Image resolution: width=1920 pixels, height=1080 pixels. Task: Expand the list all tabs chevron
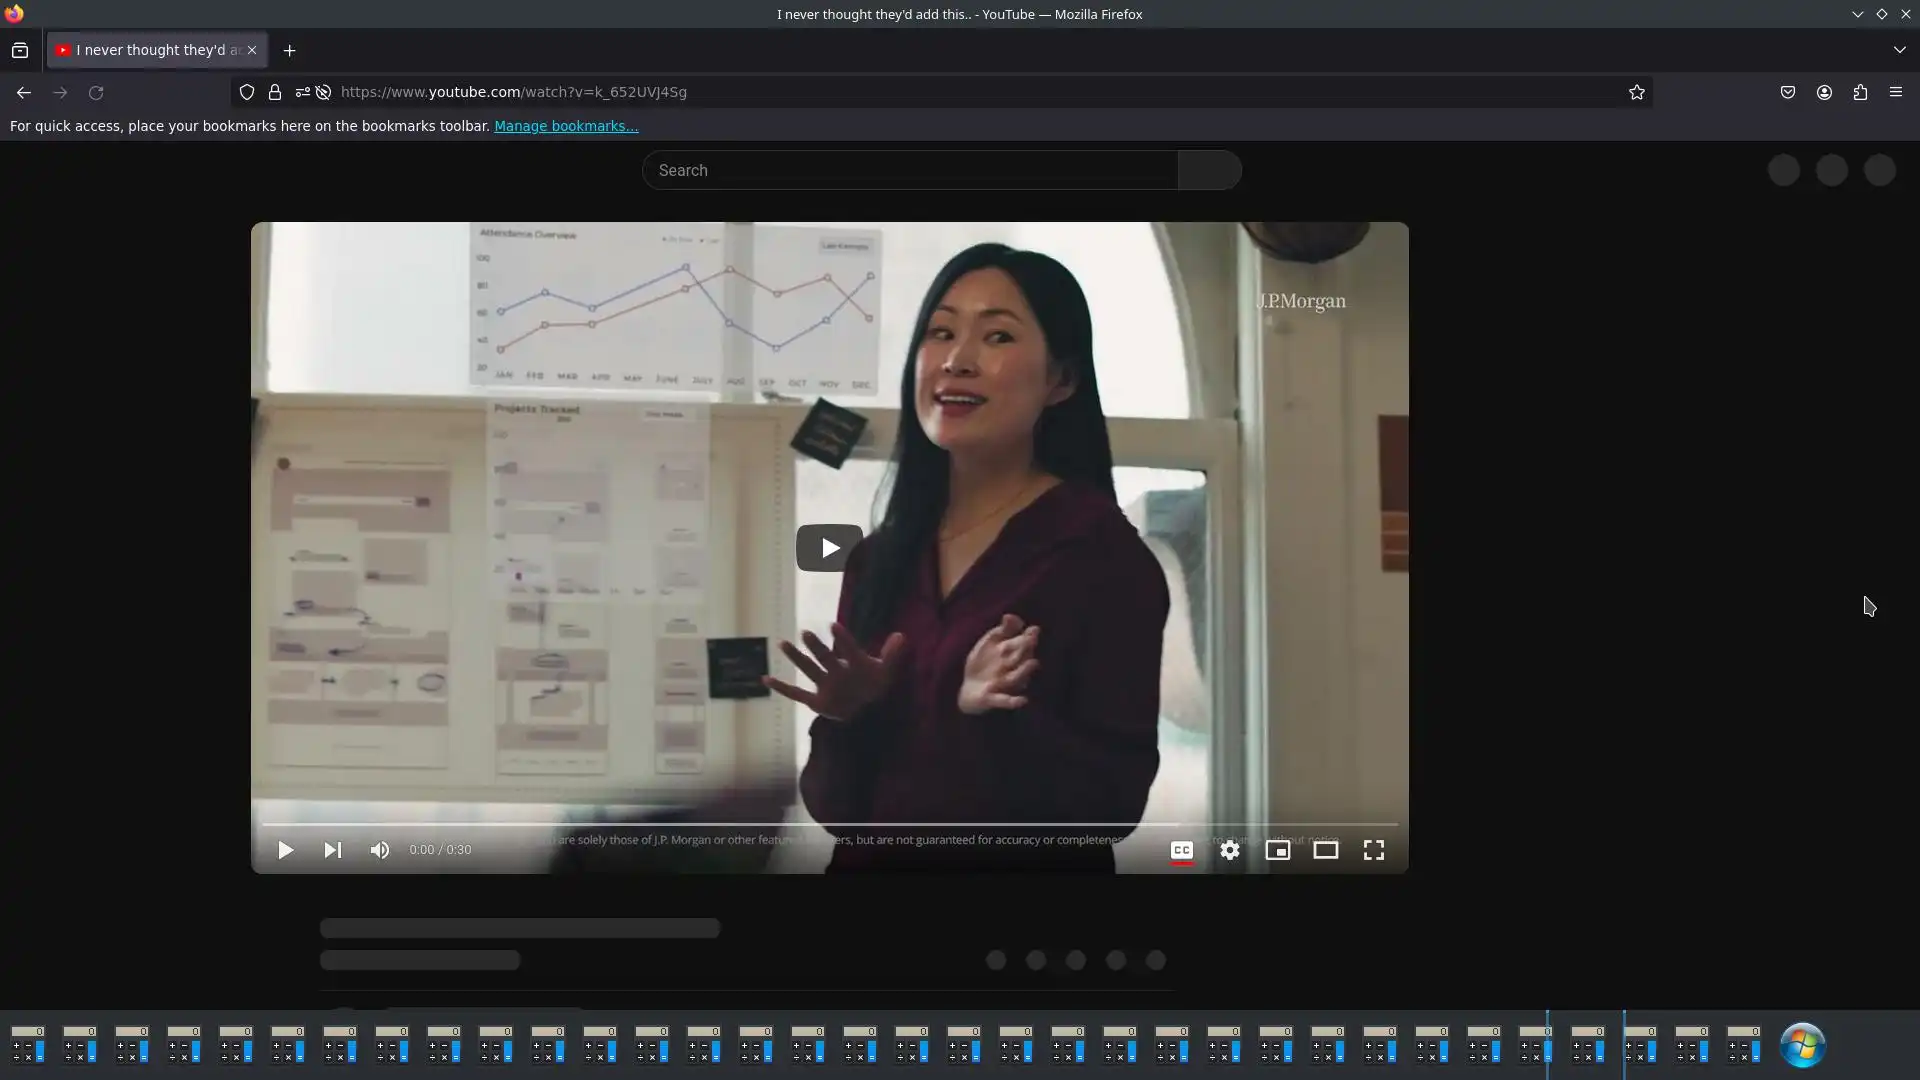(x=1899, y=50)
